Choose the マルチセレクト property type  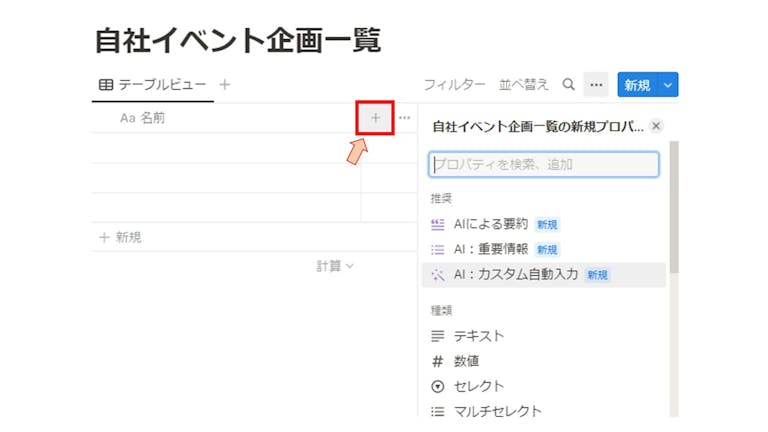(544, 411)
